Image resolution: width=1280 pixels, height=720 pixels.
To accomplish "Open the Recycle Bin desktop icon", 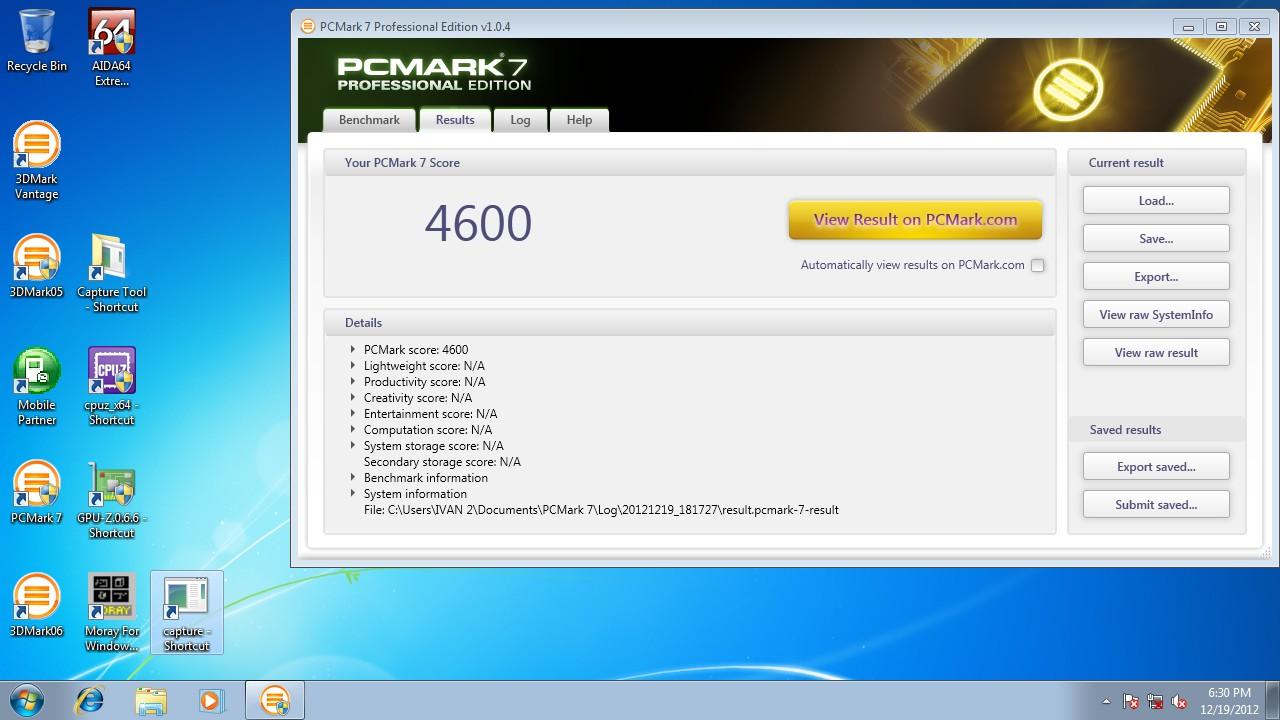I will [x=37, y=41].
